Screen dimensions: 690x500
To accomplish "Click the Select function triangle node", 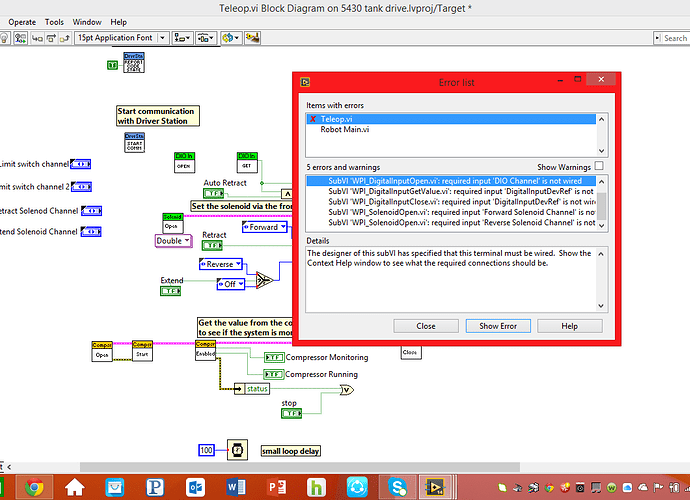I will [x=264, y=280].
